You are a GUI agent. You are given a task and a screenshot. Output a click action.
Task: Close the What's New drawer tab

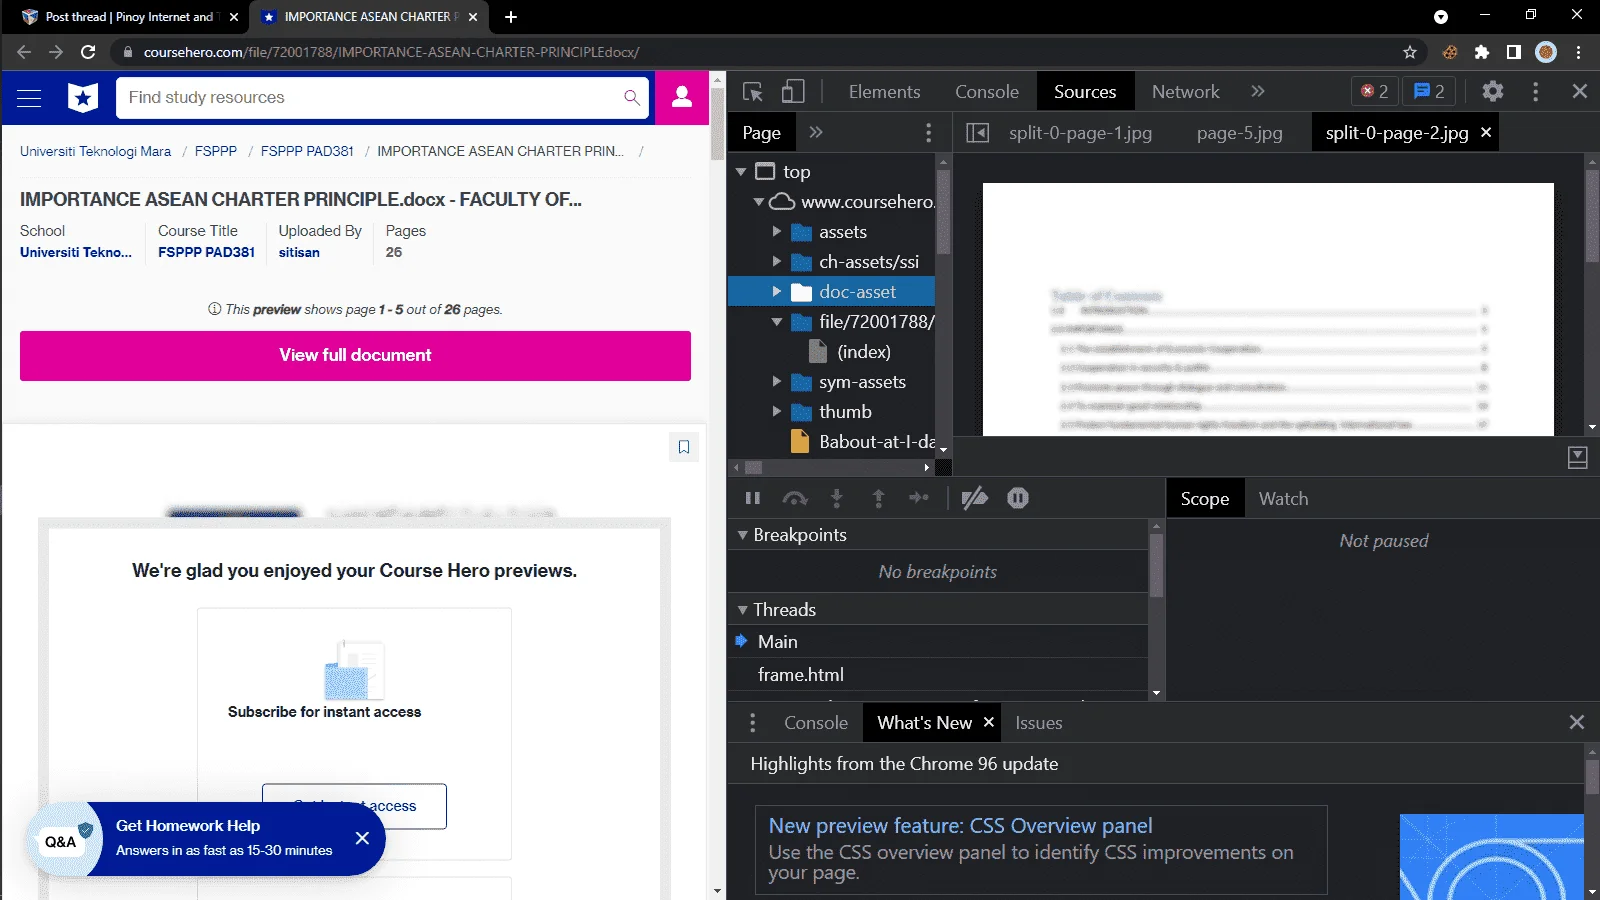point(989,722)
